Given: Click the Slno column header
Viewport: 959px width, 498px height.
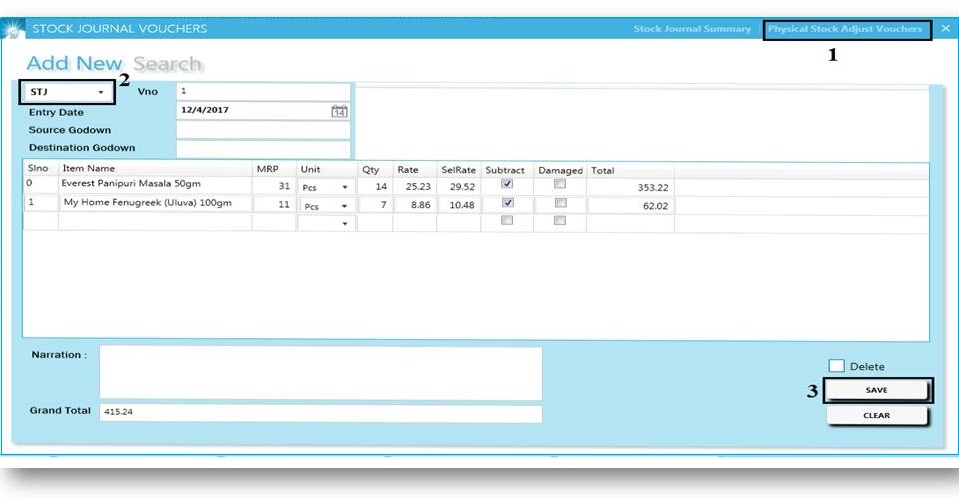Looking at the screenshot, I should pyautogui.click(x=38, y=168).
